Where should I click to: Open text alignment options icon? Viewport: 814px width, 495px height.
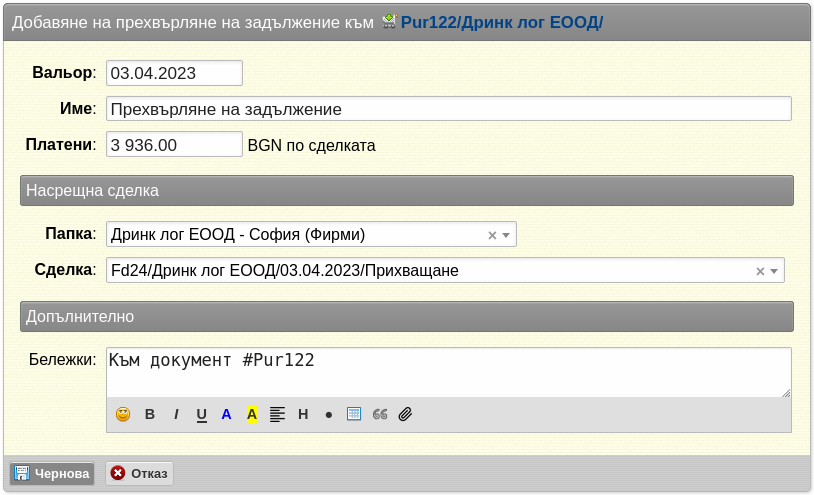pyautogui.click(x=277, y=414)
